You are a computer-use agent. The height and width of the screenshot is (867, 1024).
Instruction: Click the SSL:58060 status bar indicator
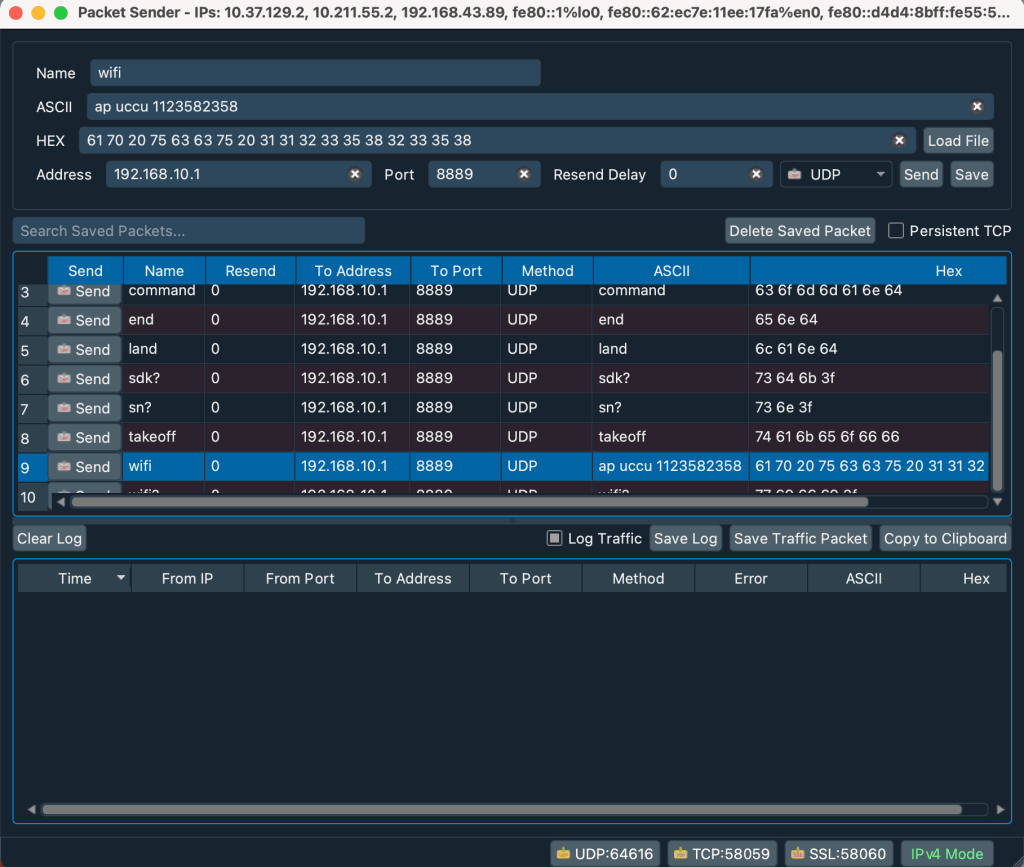tap(838, 854)
